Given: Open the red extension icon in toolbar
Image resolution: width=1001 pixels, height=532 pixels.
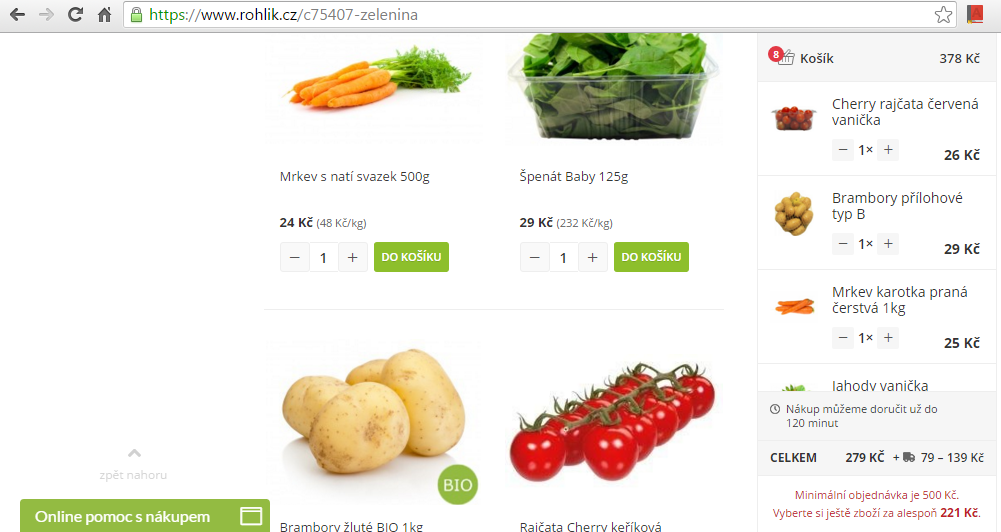Looking at the screenshot, I should pos(975,14).
